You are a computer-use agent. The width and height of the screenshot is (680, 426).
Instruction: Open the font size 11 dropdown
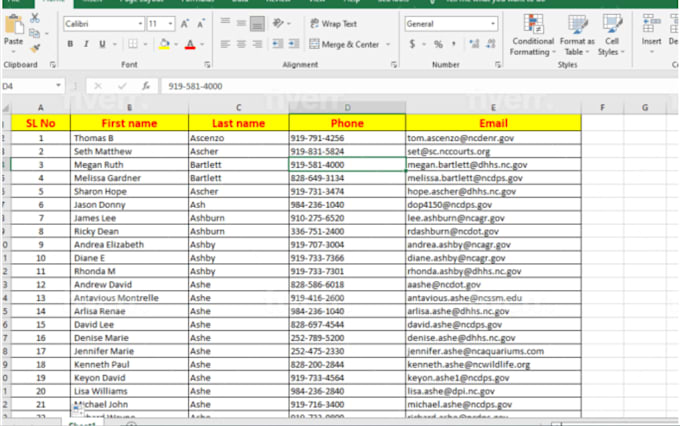tap(170, 24)
